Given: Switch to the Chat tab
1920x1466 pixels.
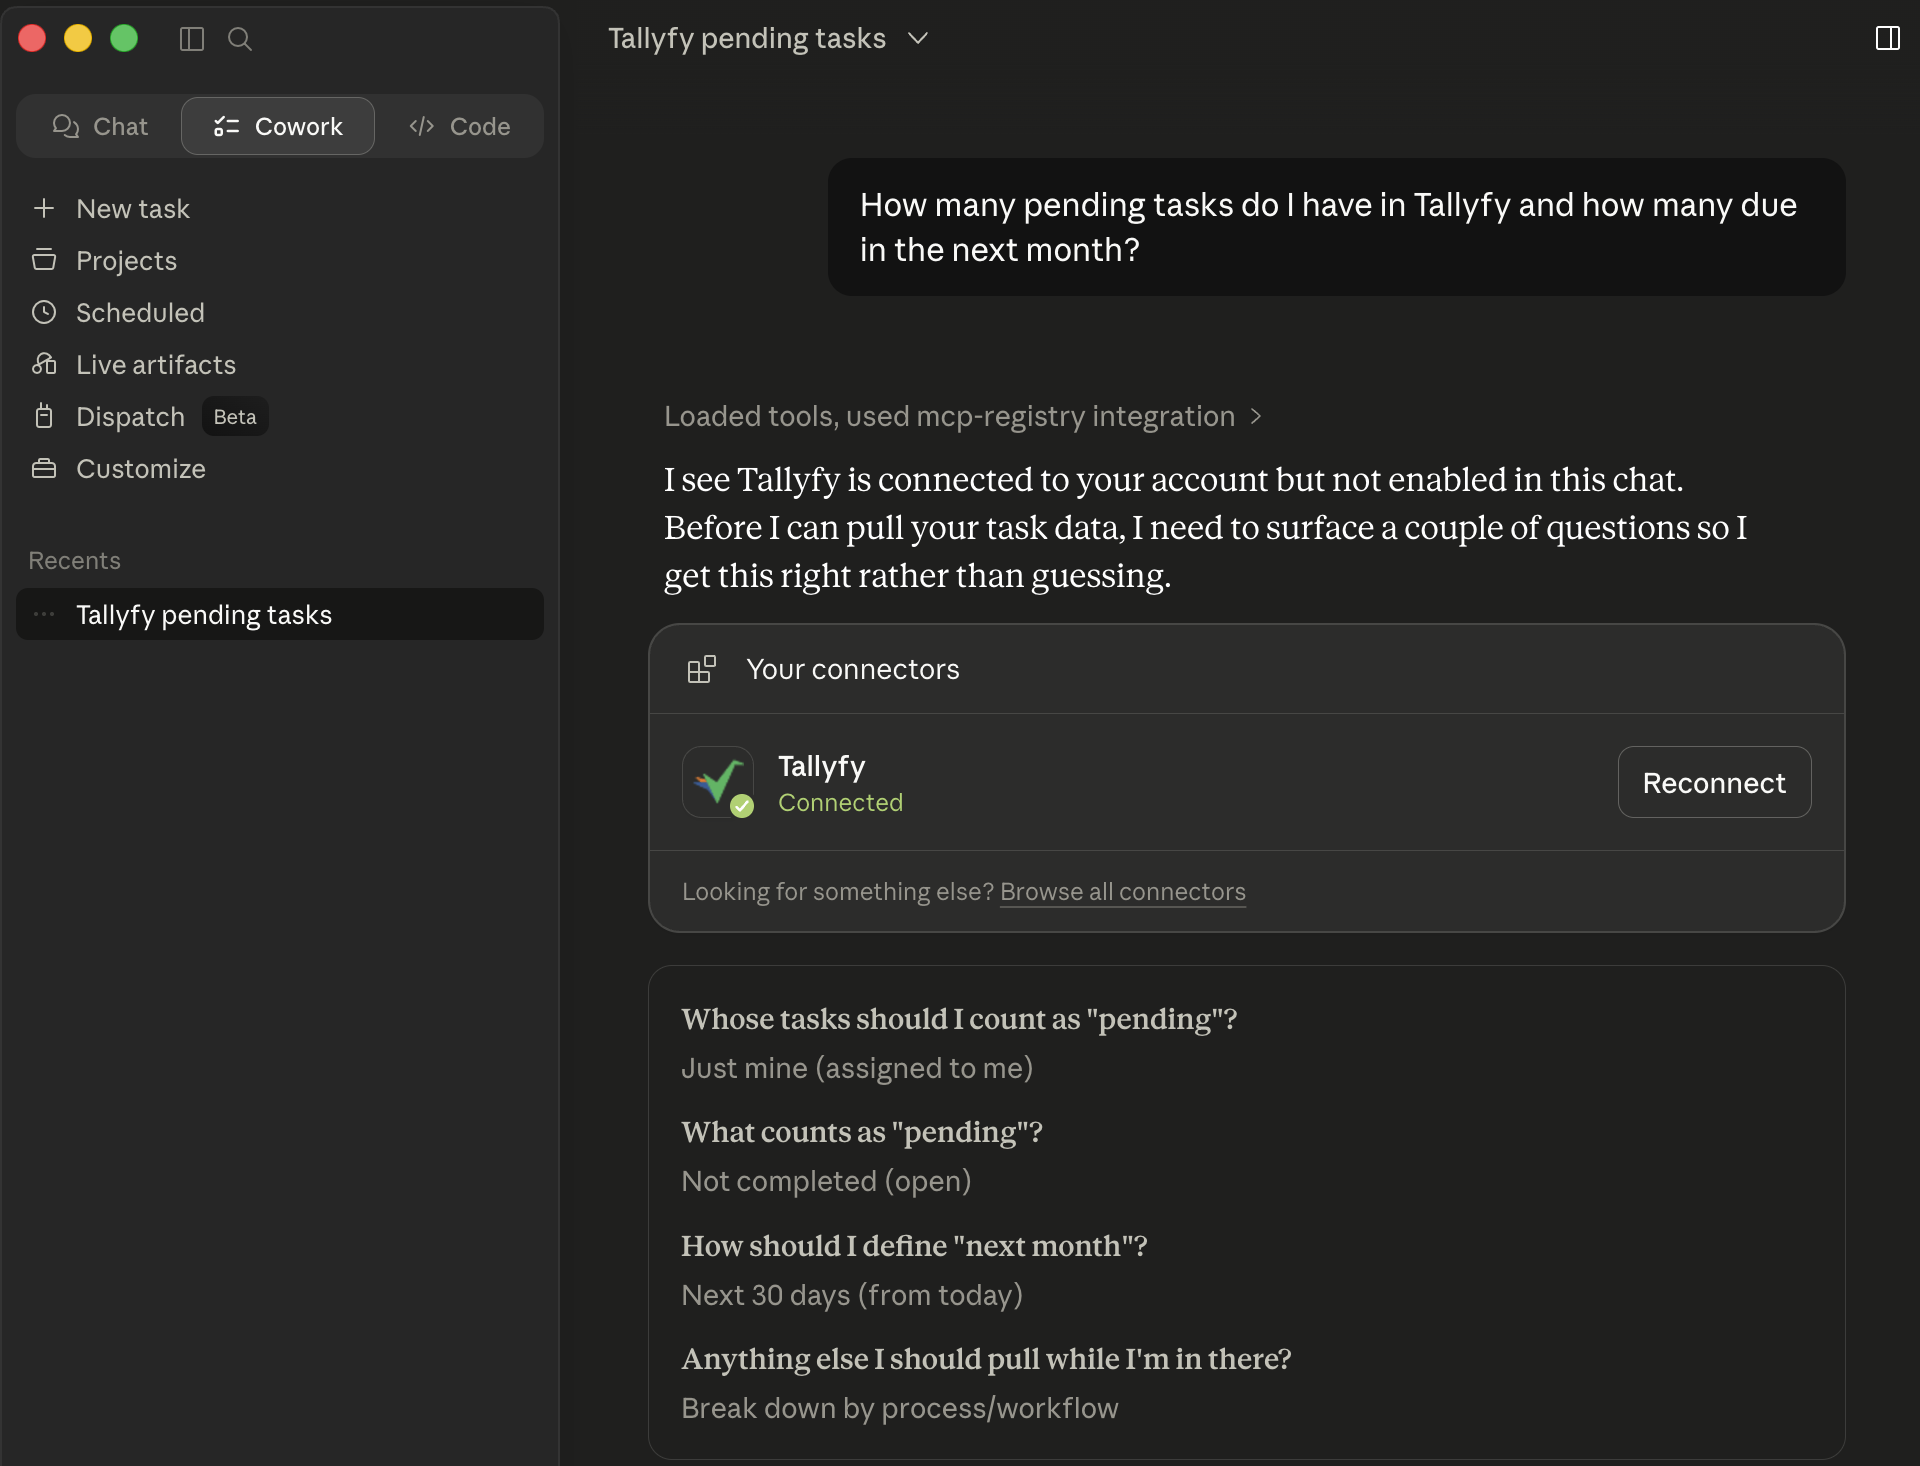Looking at the screenshot, I should [x=100, y=126].
